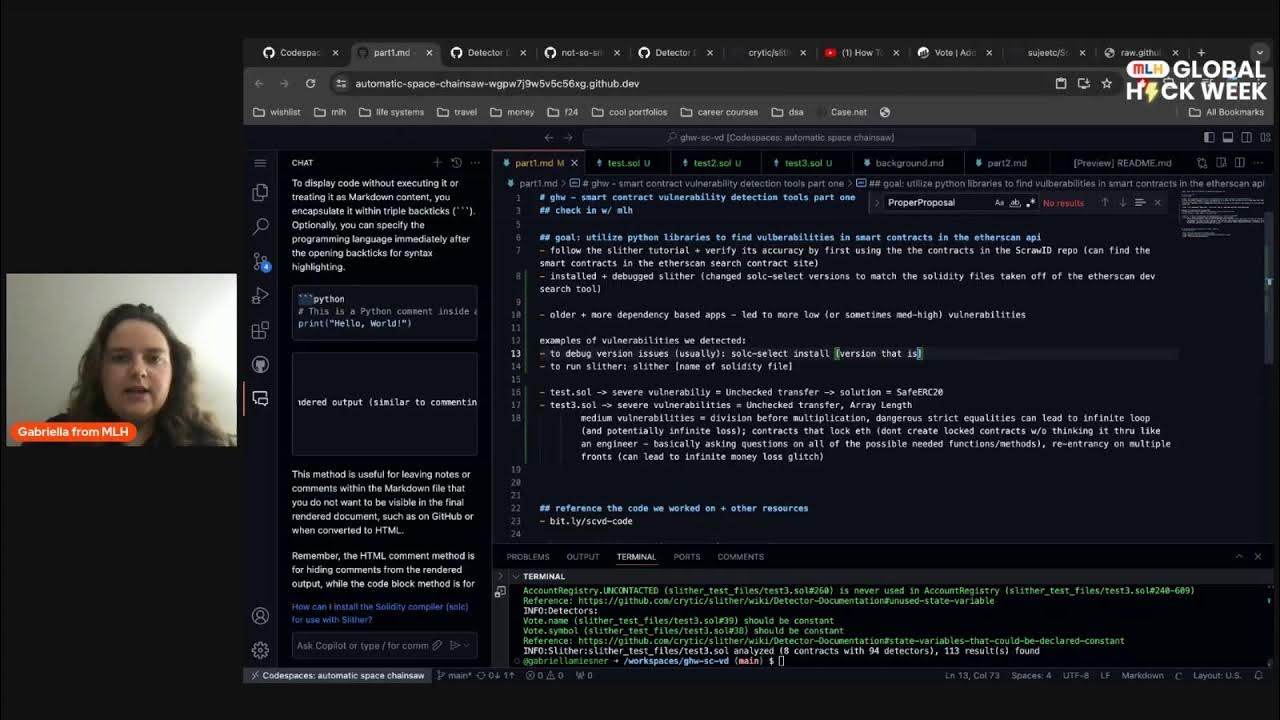Image resolution: width=1280 pixels, height=720 pixels.
Task: Expand the find widget to show replace field
Action: click(877, 202)
